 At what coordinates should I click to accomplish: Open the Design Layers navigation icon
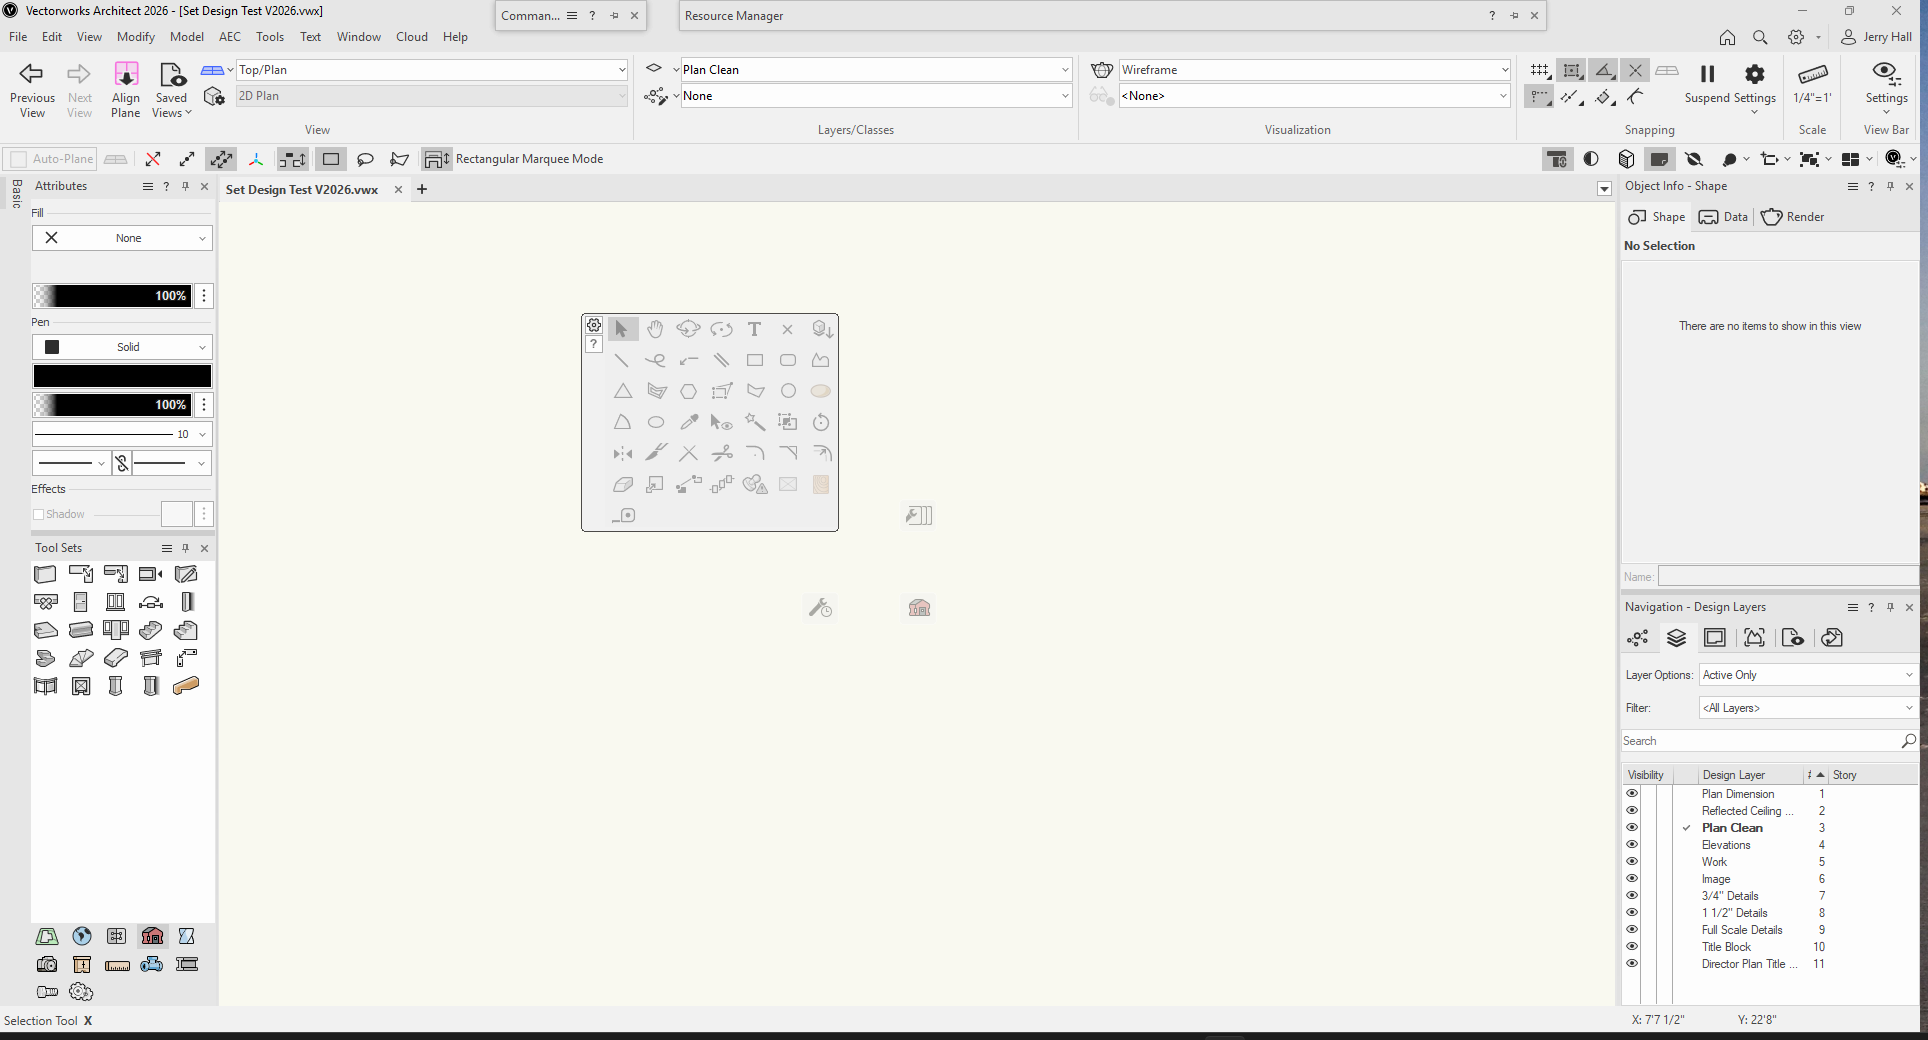click(1676, 638)
